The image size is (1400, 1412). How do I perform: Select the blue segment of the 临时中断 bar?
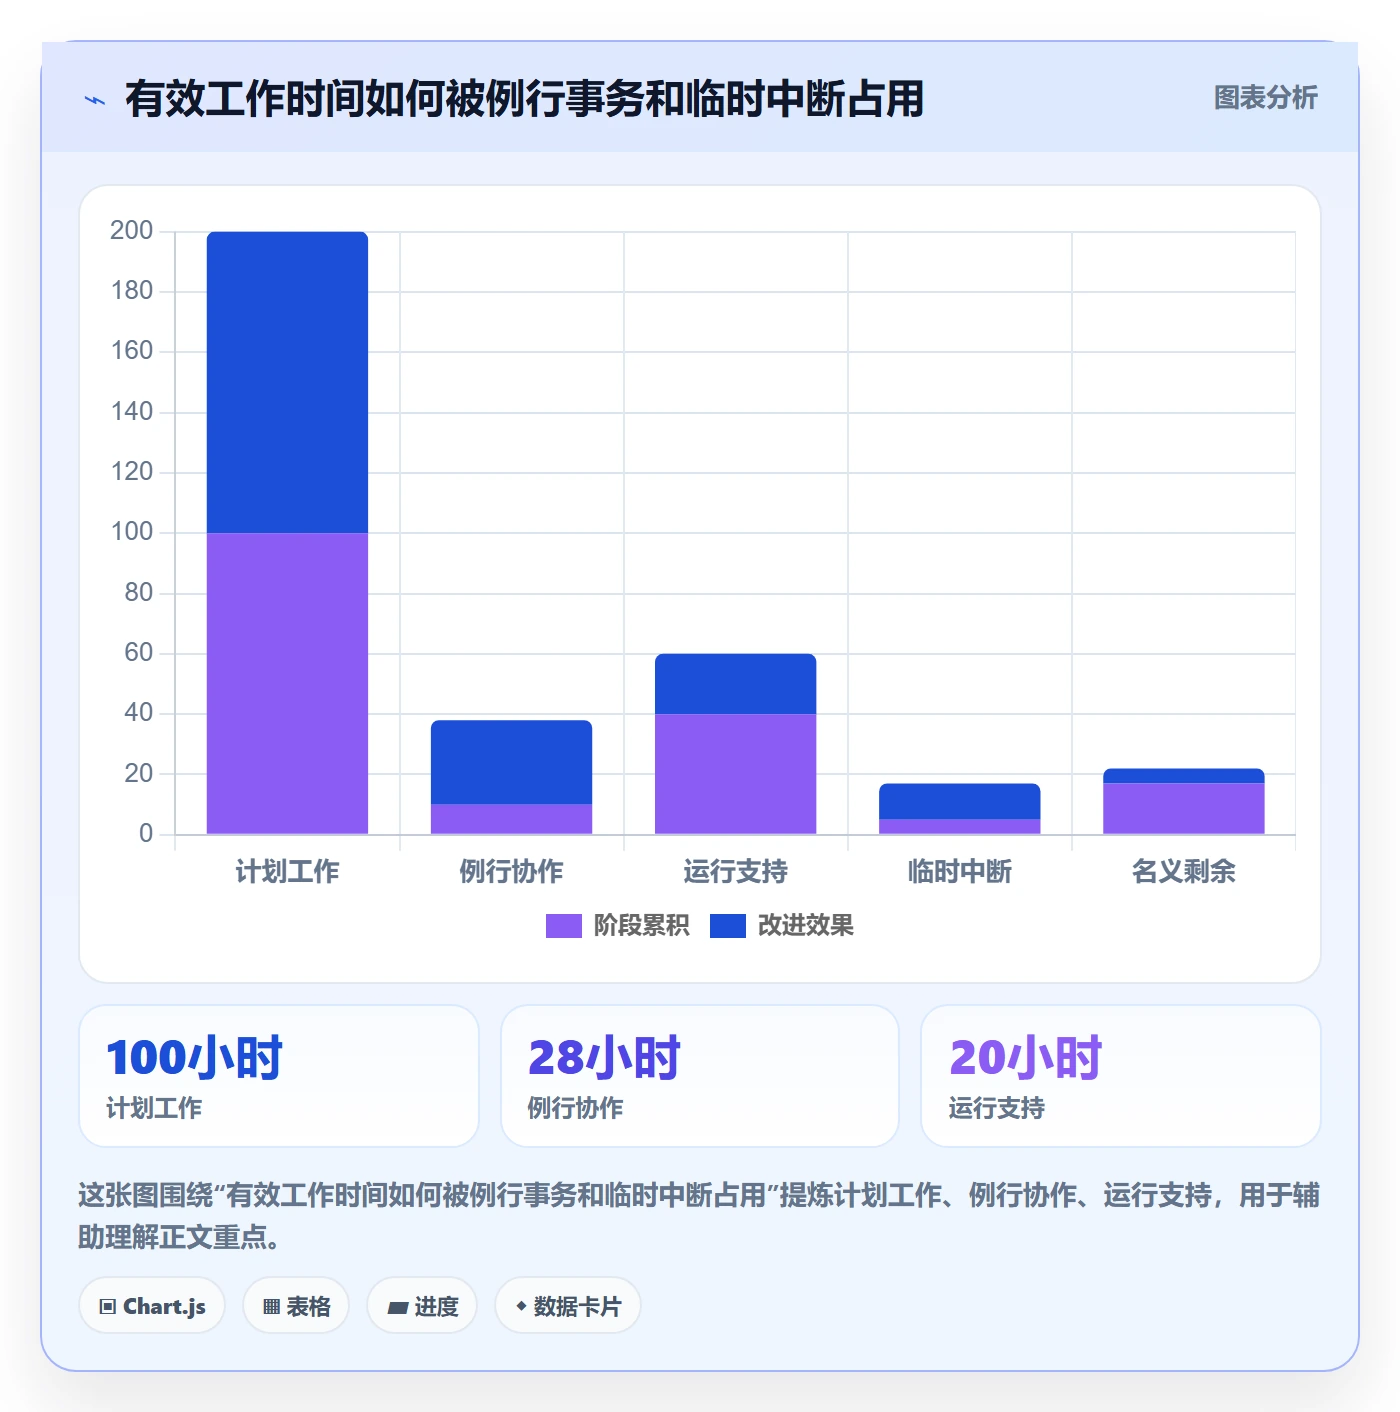(x=960, y=801)
